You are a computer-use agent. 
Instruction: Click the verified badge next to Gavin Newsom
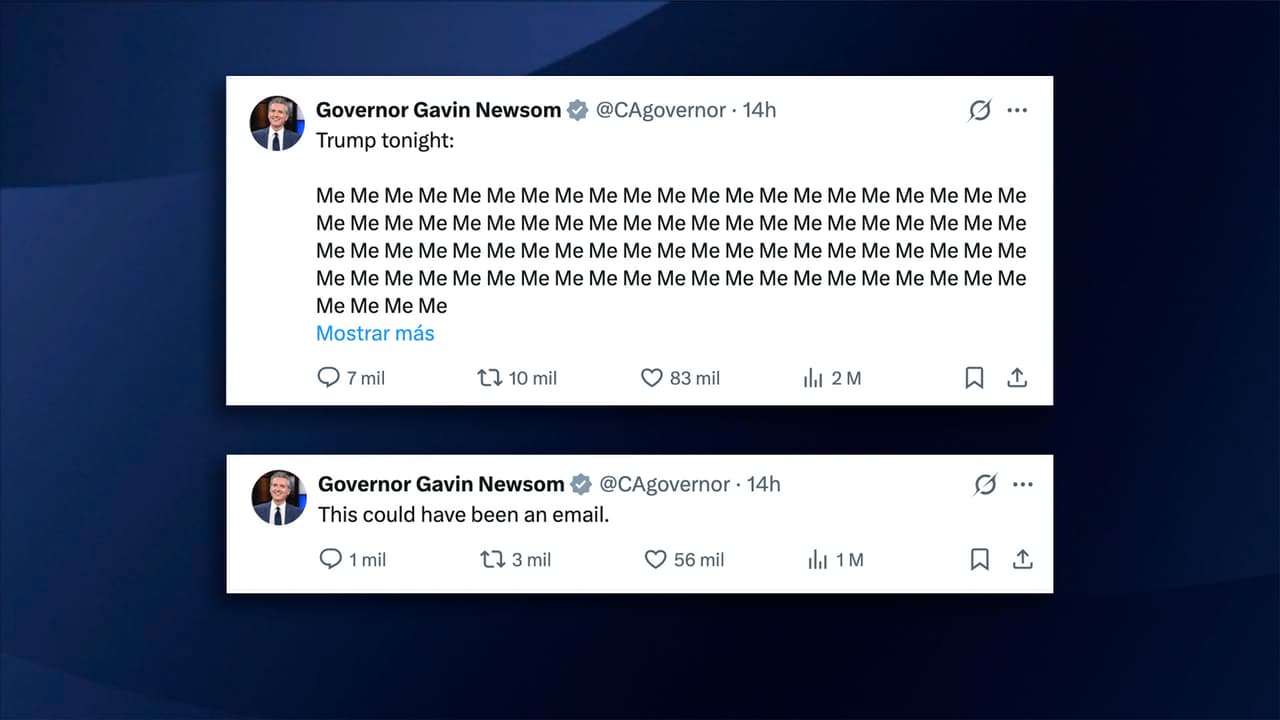tap(577, 110)
